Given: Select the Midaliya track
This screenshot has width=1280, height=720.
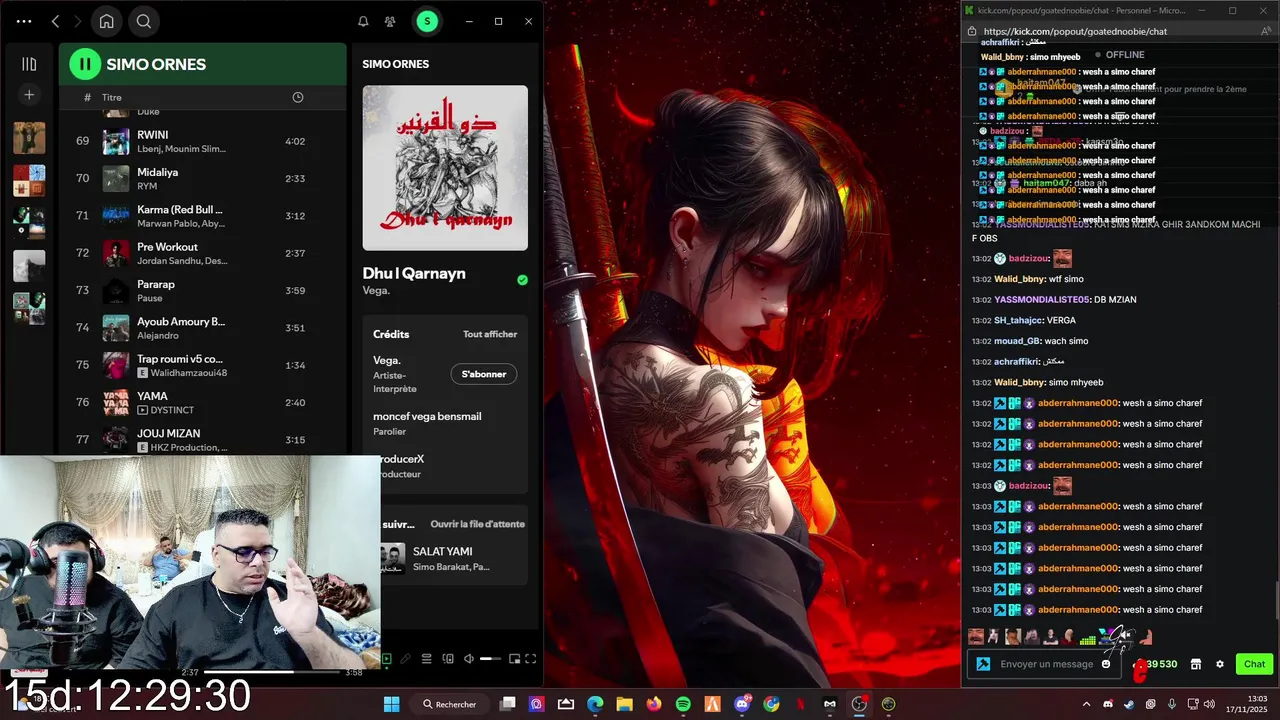Looking at the screenshot, I should [202, 178].
